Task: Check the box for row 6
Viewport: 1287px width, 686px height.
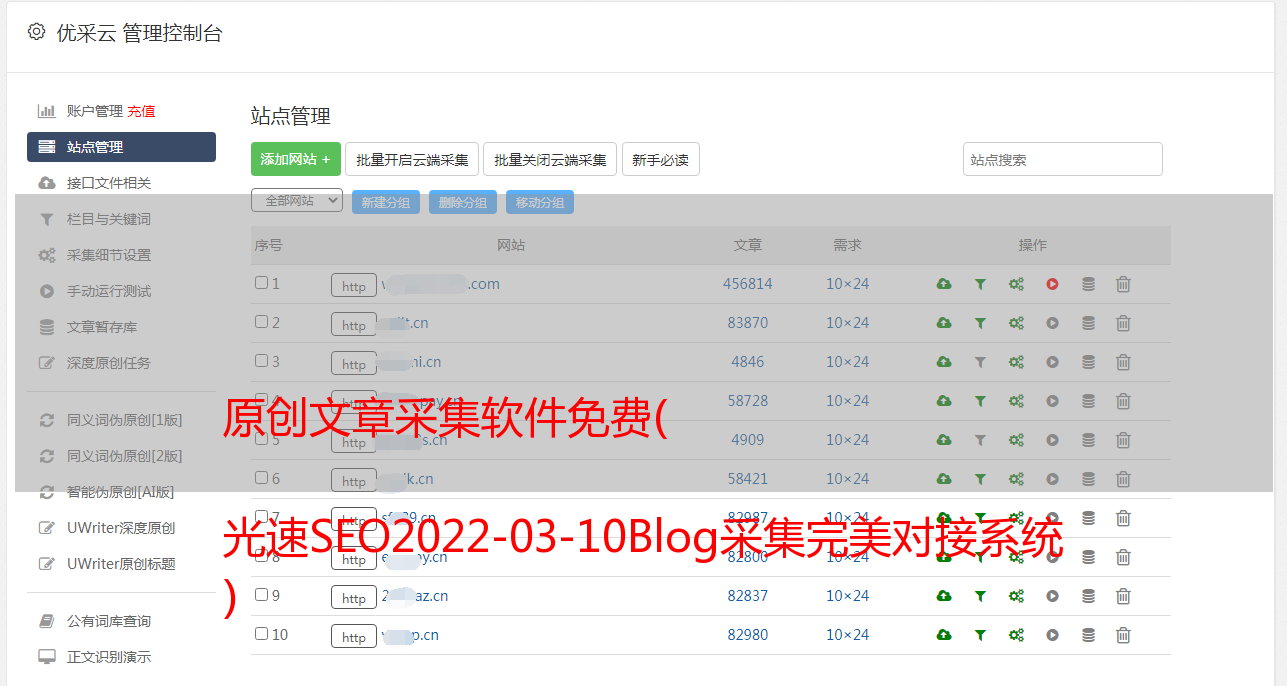Action: click(261, 478)
